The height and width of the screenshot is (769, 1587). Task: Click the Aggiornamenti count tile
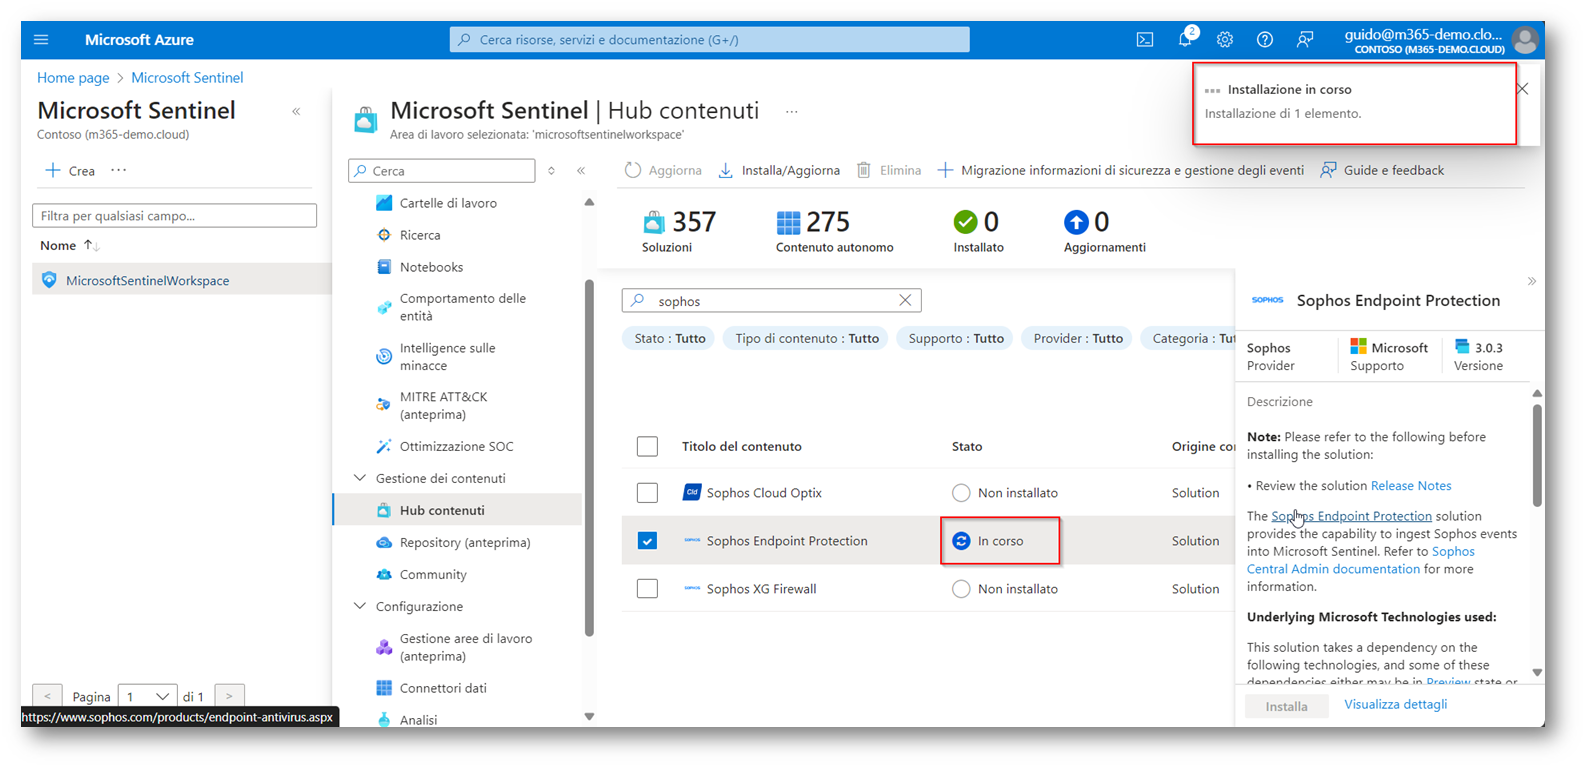point(1104,231)
